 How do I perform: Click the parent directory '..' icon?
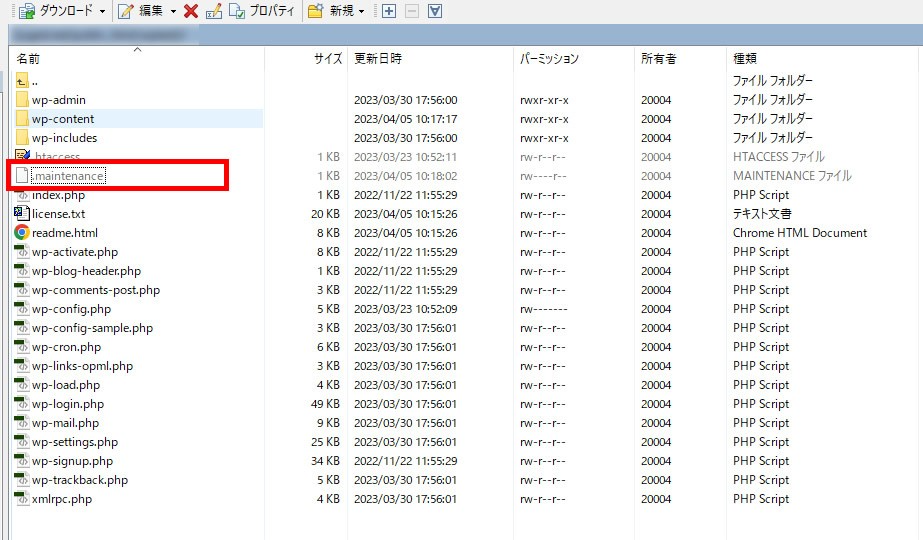[22, 81]
